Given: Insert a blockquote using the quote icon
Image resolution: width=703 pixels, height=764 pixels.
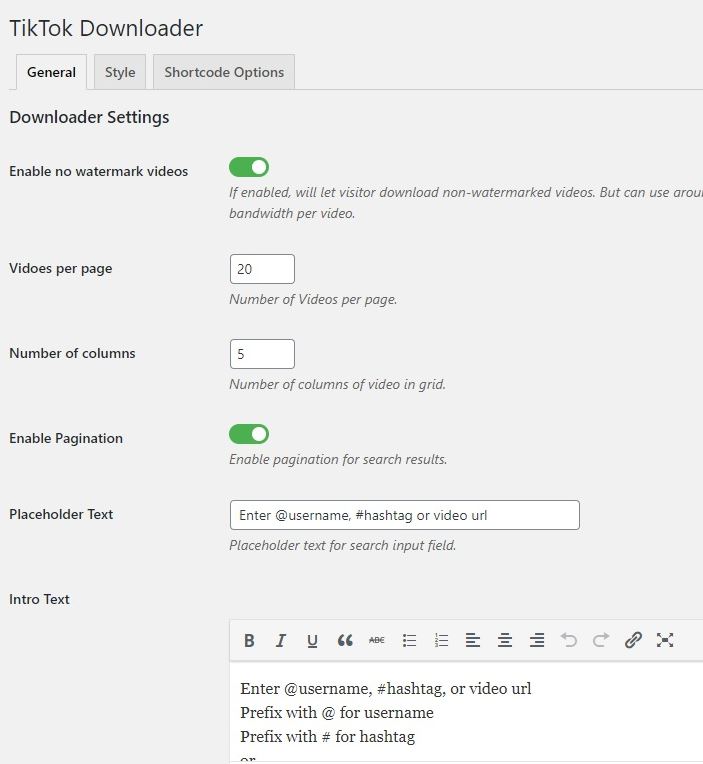Looking at the screenshot, I should coord(345,640).
